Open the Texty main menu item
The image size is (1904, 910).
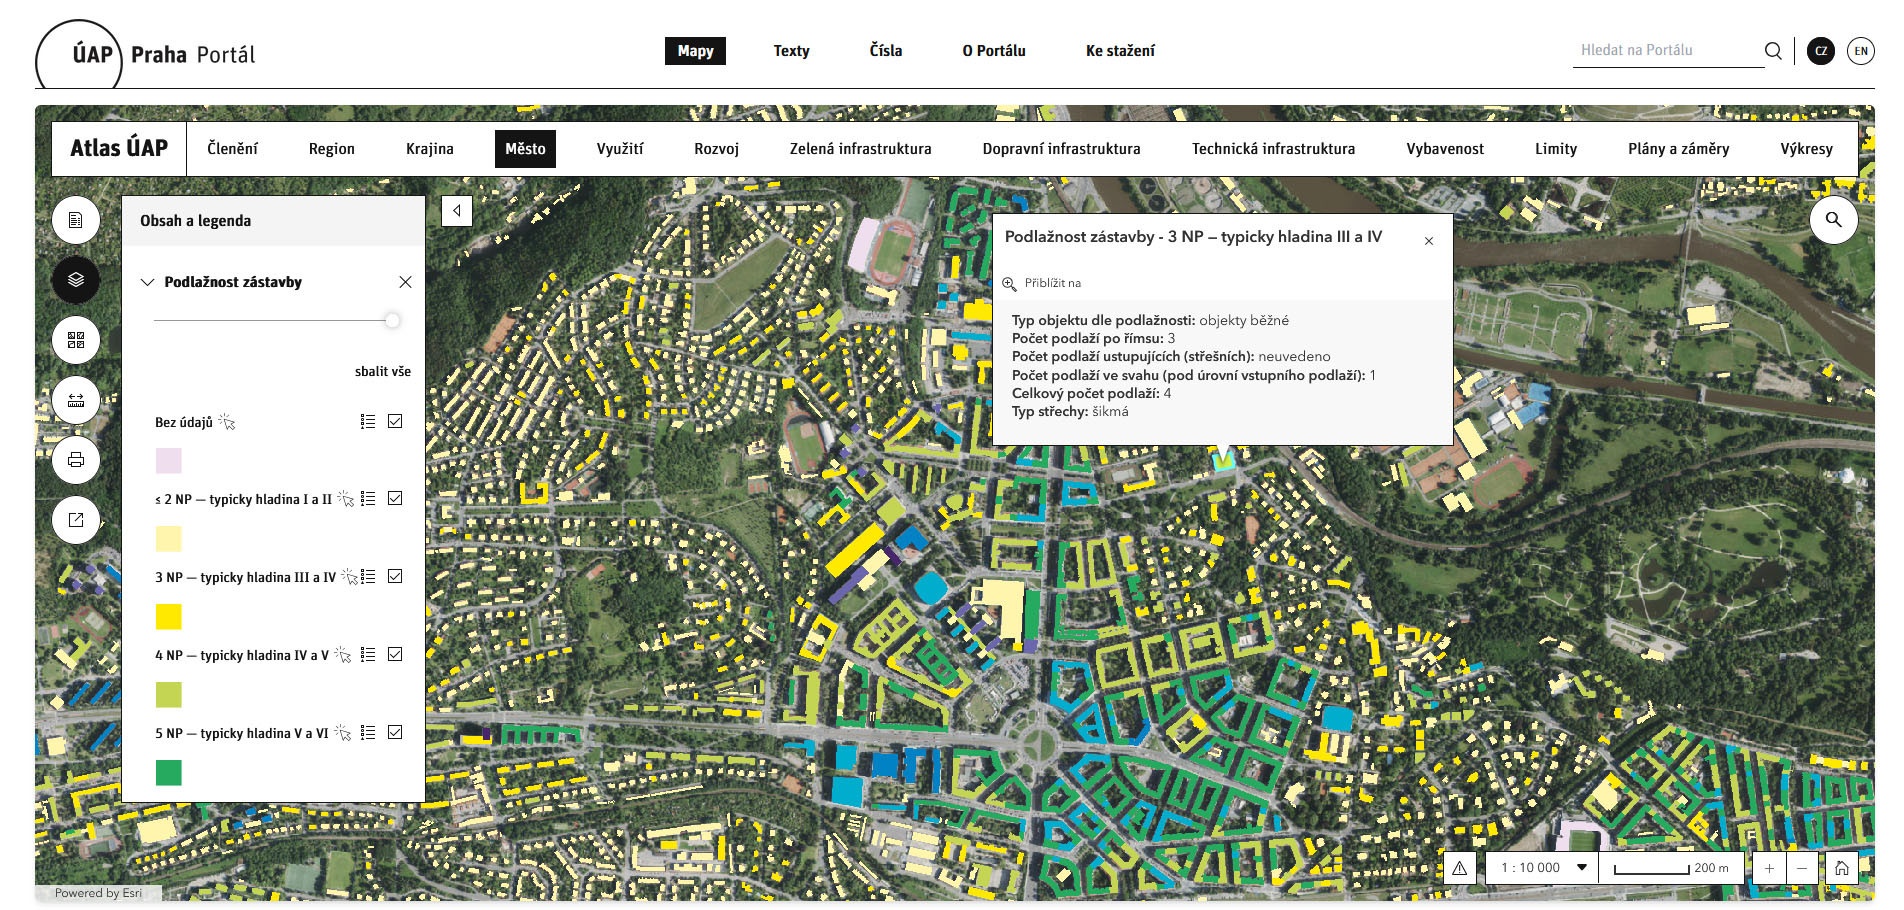pyautogui.click(x=791, y=51)
